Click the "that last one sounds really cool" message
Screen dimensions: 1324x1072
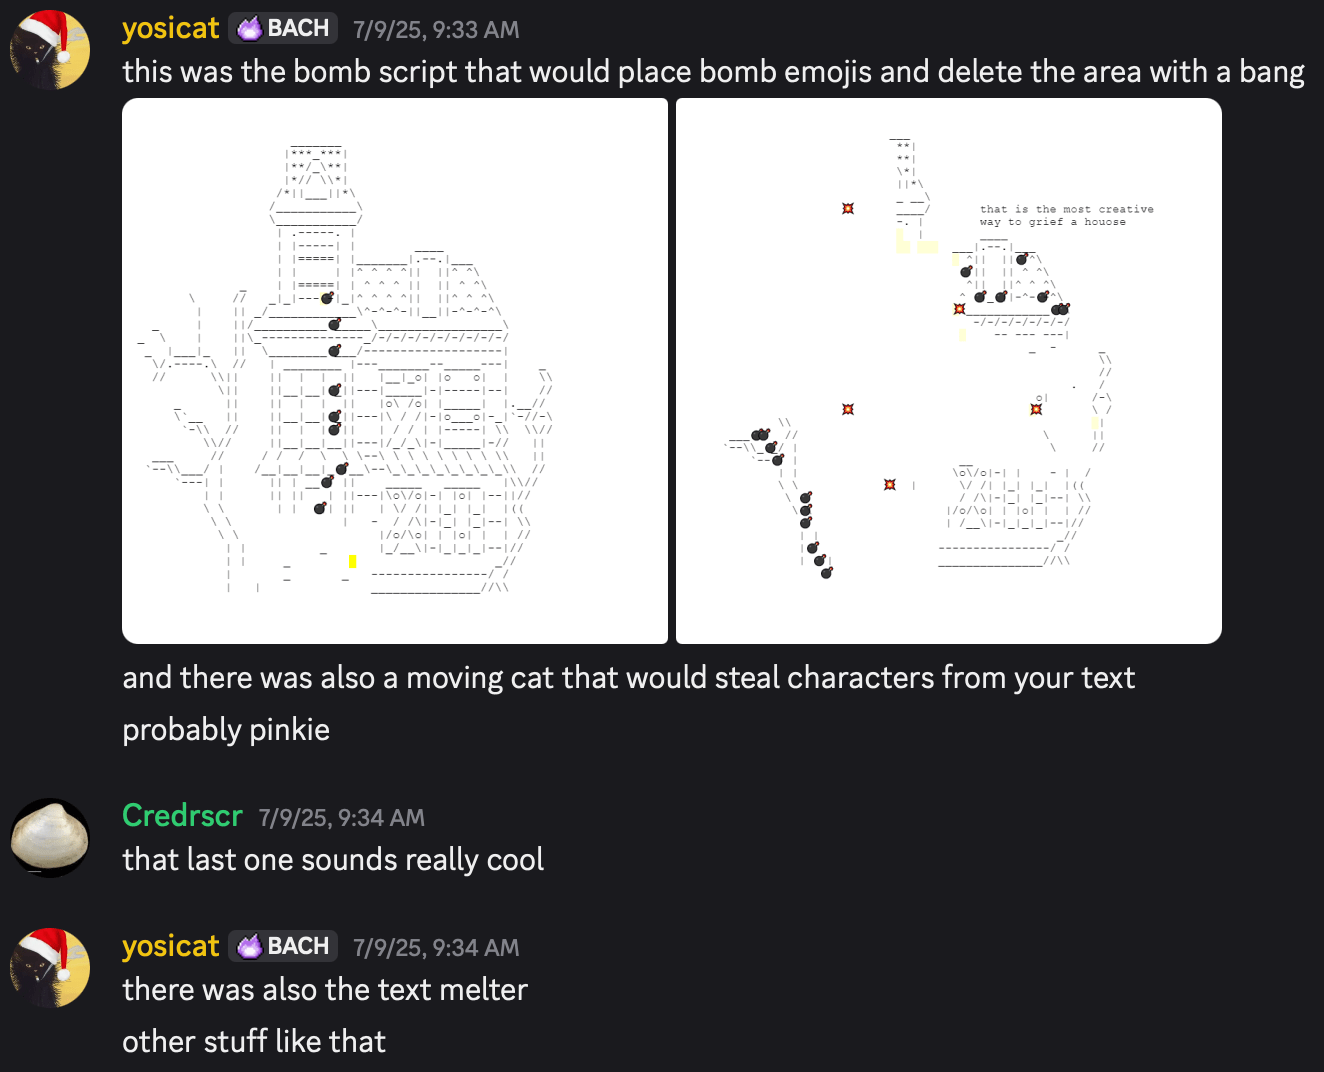[333, 860]
